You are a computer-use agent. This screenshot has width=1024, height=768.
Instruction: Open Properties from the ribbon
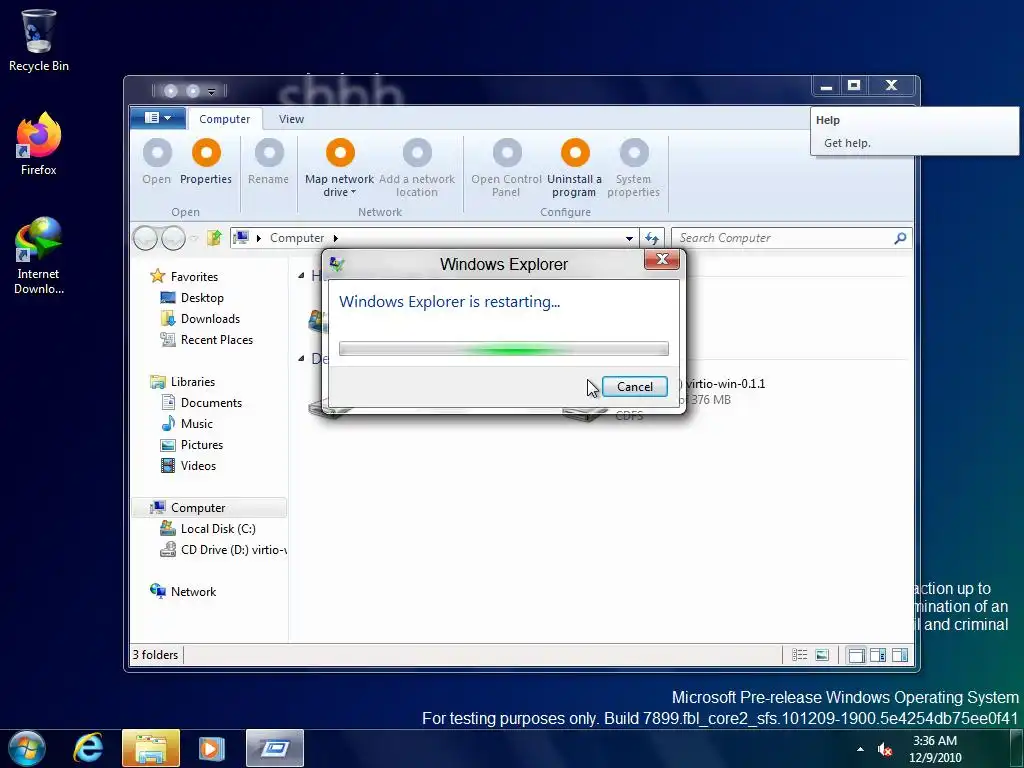pyautogui.click(x=206, y=161)
